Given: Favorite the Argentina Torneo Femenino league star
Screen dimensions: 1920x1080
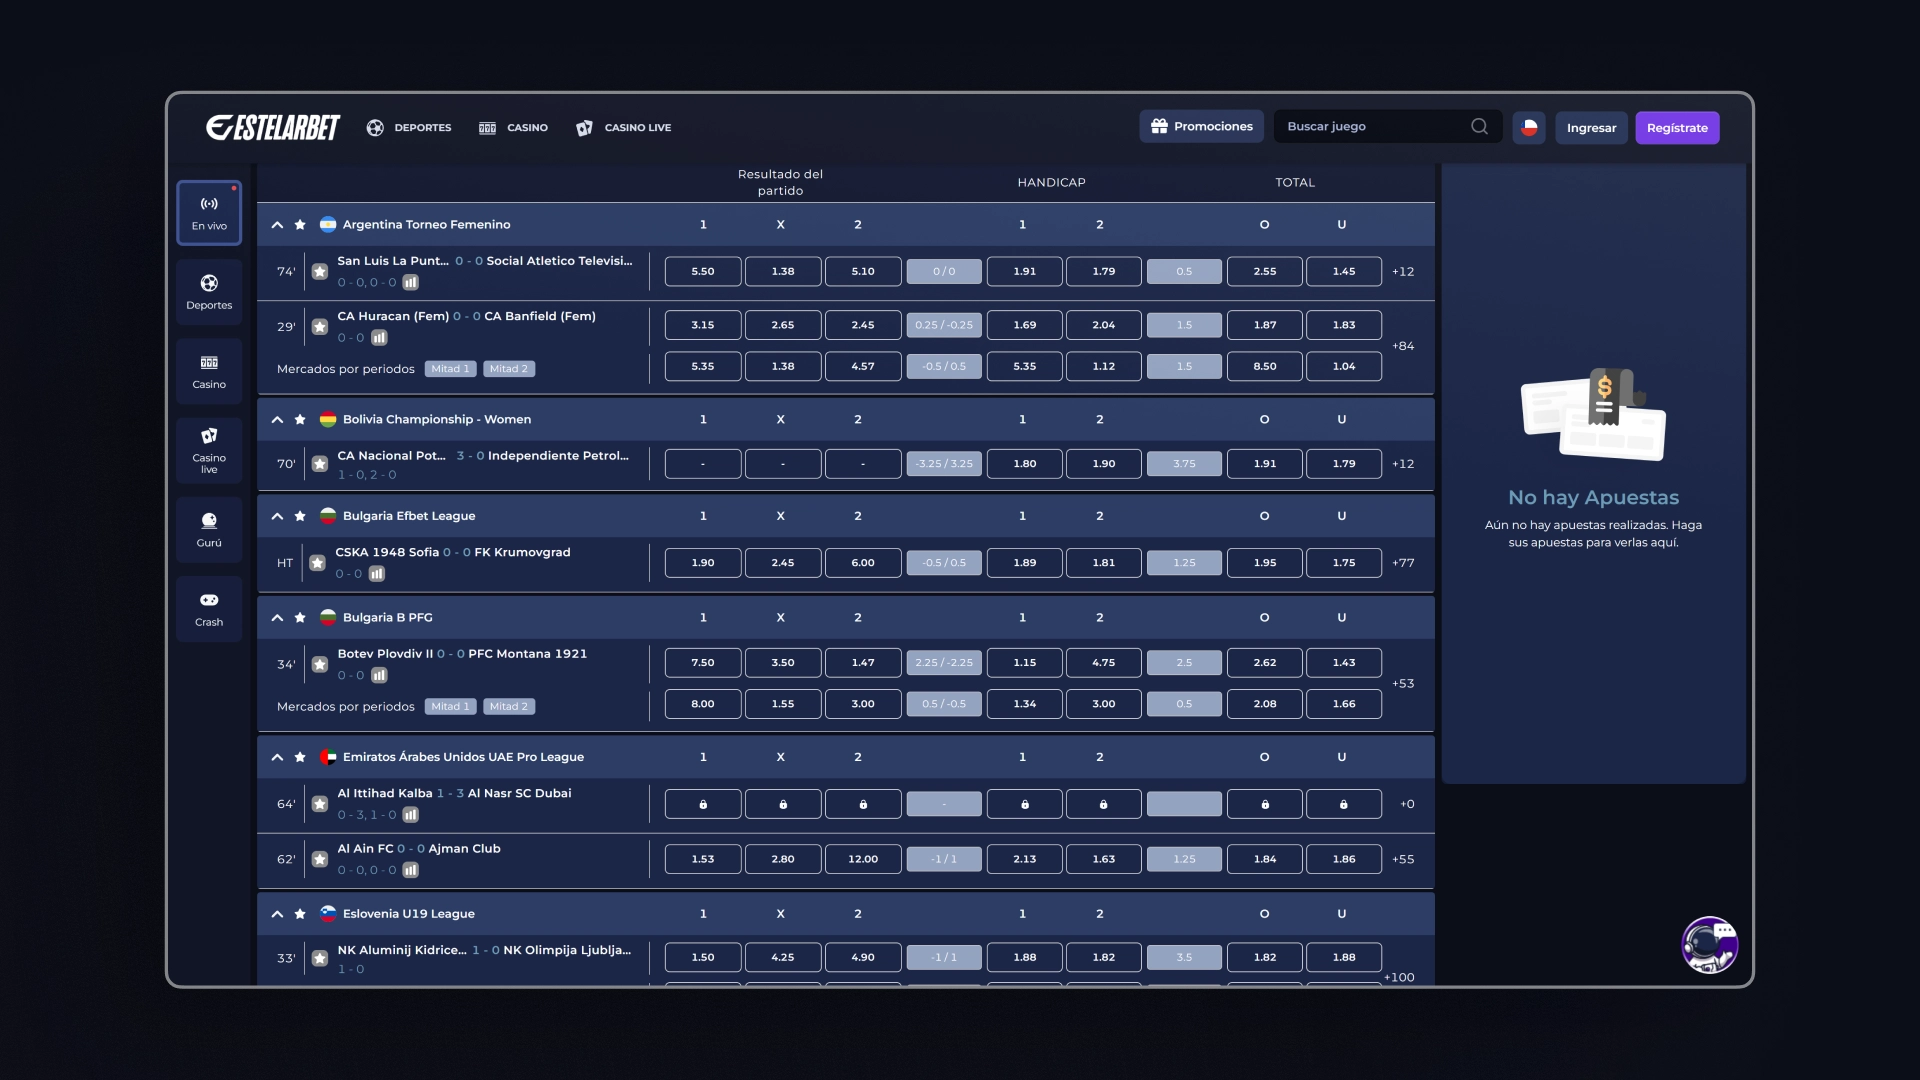Looking at the screenshot, I should (300, 225).
